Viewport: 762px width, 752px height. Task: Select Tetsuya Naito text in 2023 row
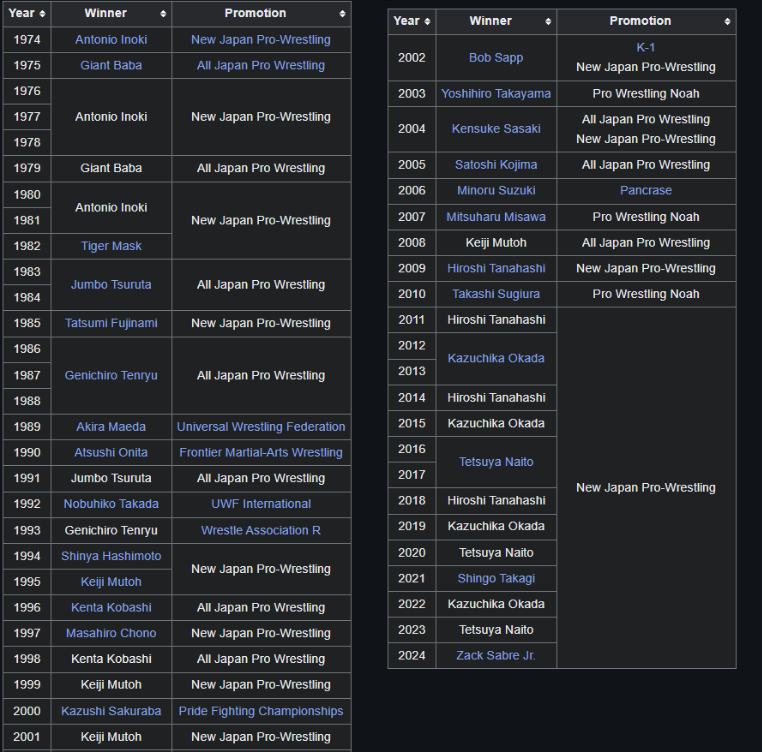496,630
